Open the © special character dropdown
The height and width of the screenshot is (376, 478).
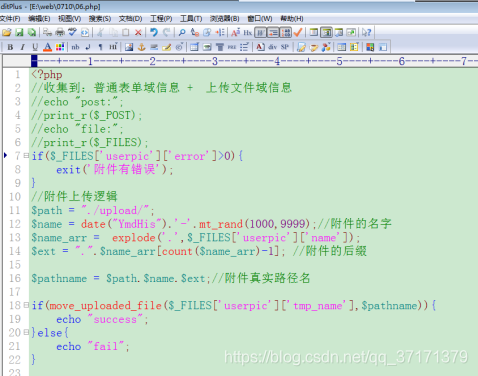[x=179, y=47]
